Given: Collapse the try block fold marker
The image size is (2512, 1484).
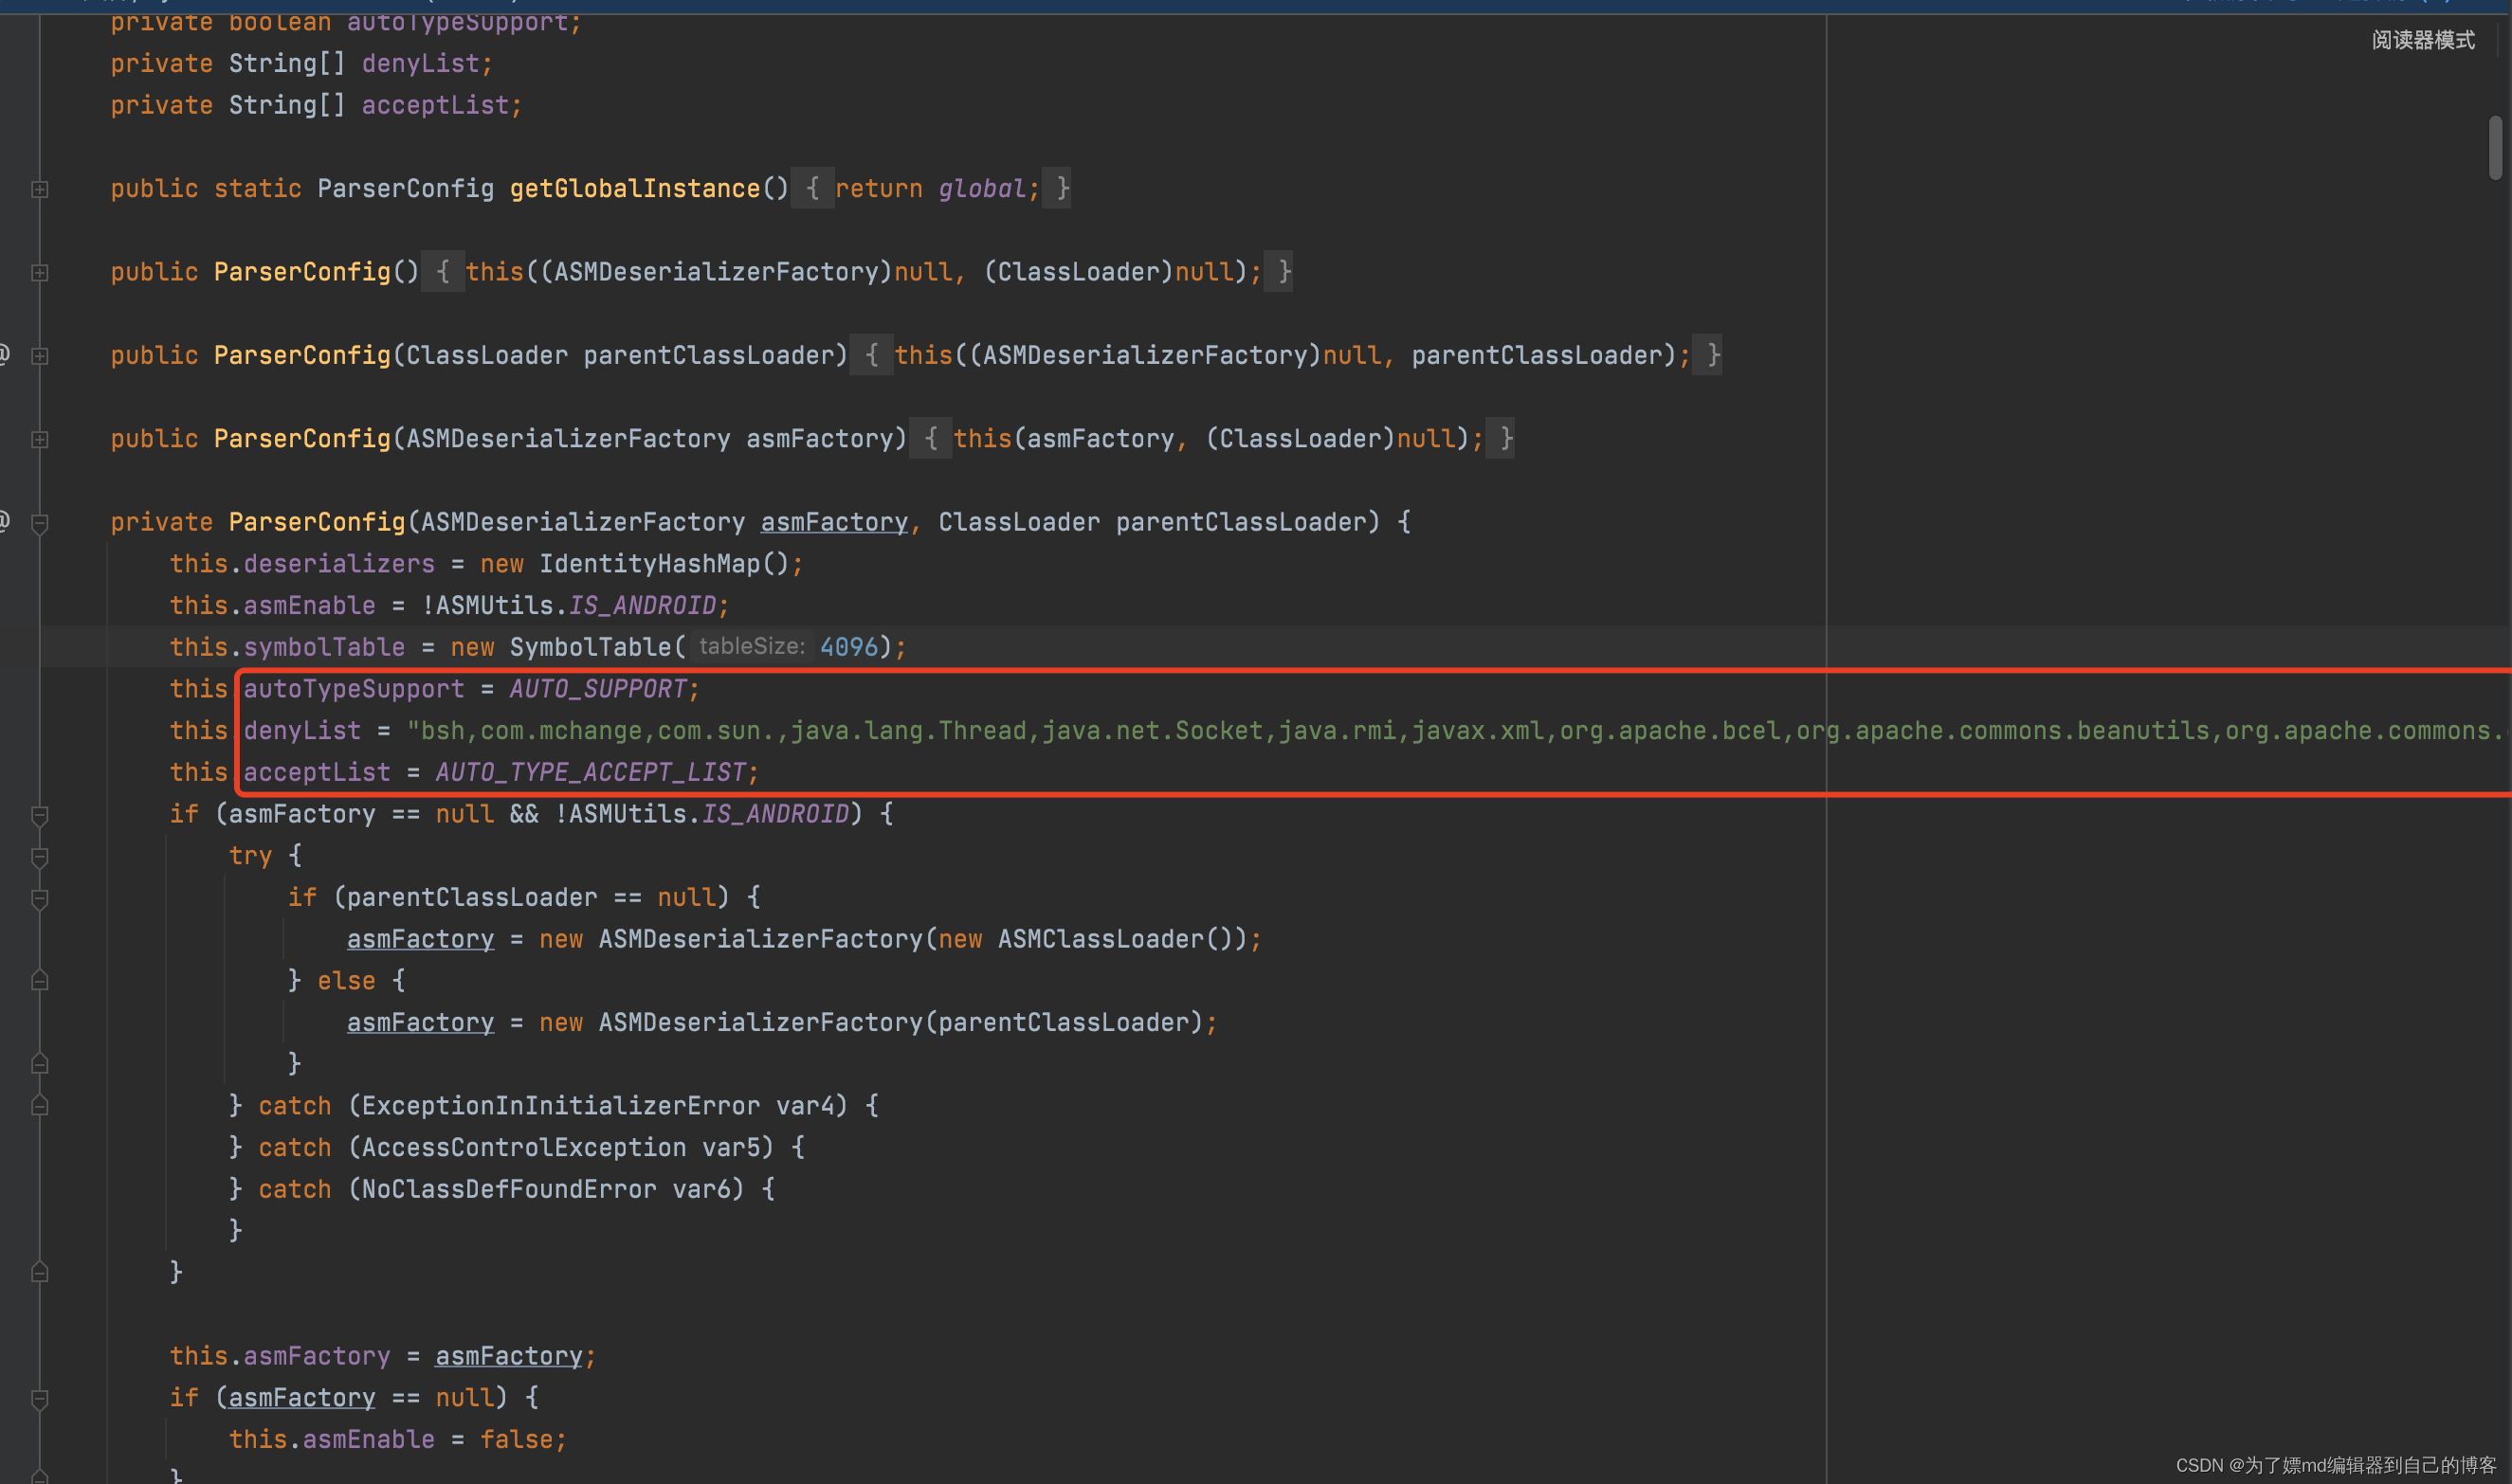Looking at the screenshot, I should (40, 857).
